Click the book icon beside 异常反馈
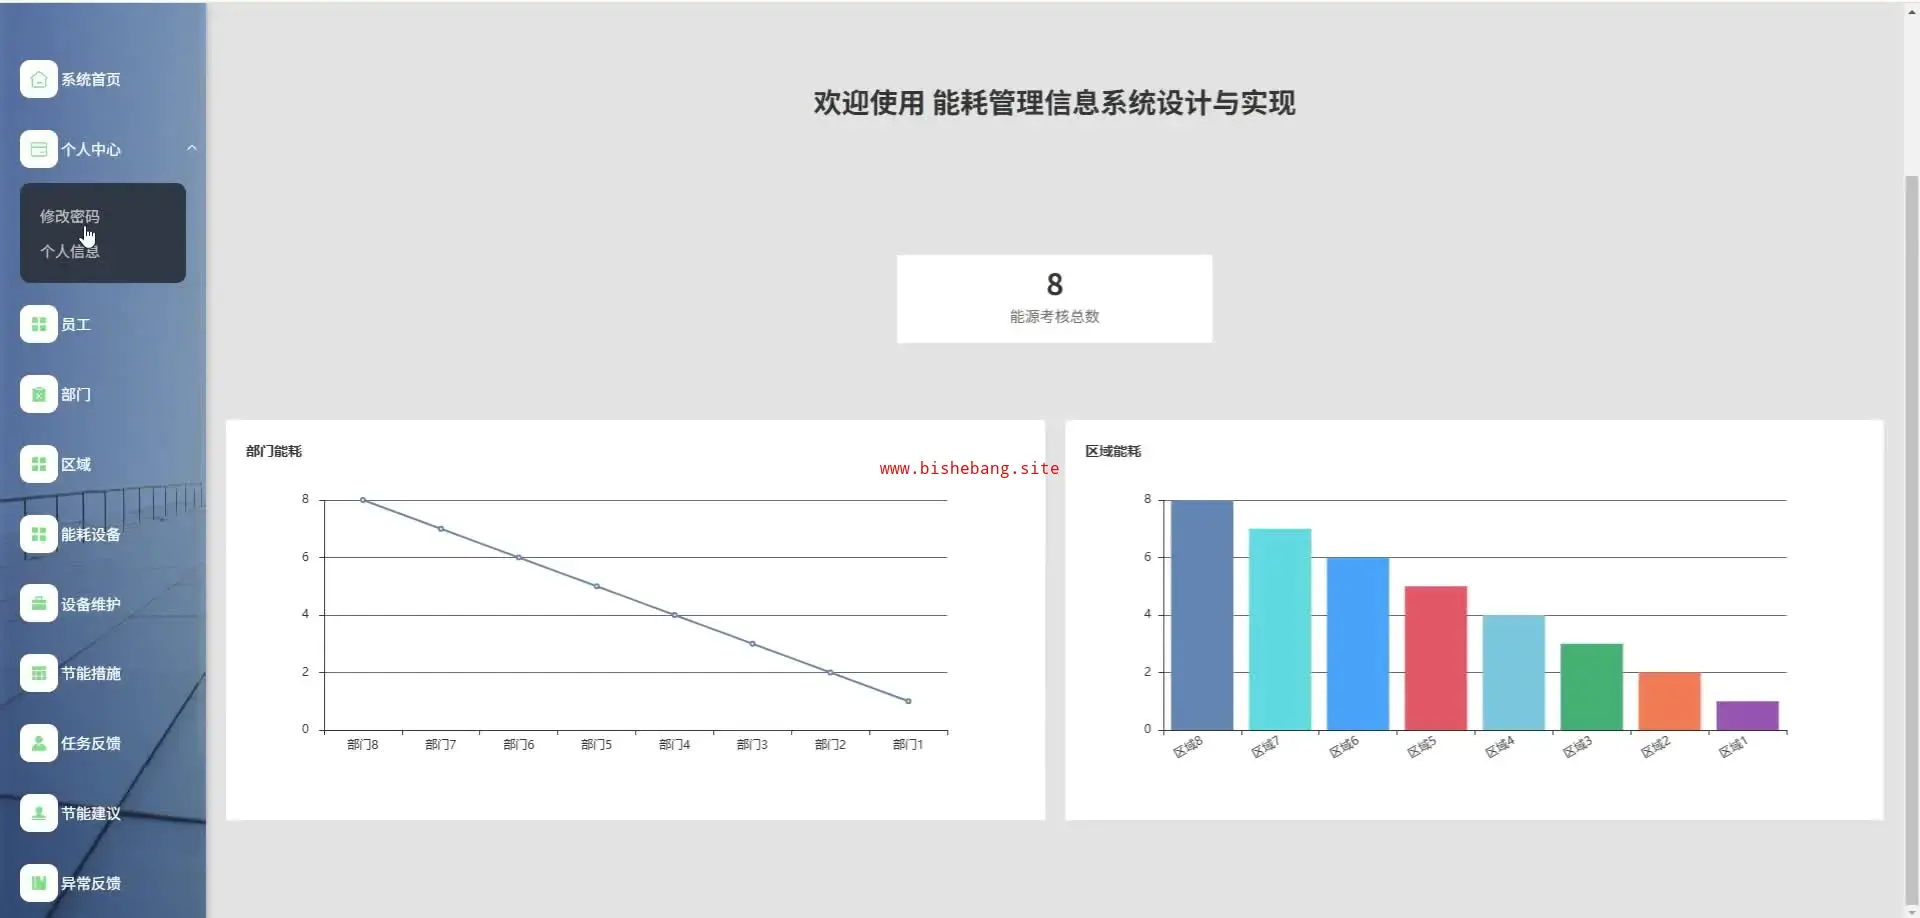1920x918 pixels. pyautogui.click(x=38, y=883)
